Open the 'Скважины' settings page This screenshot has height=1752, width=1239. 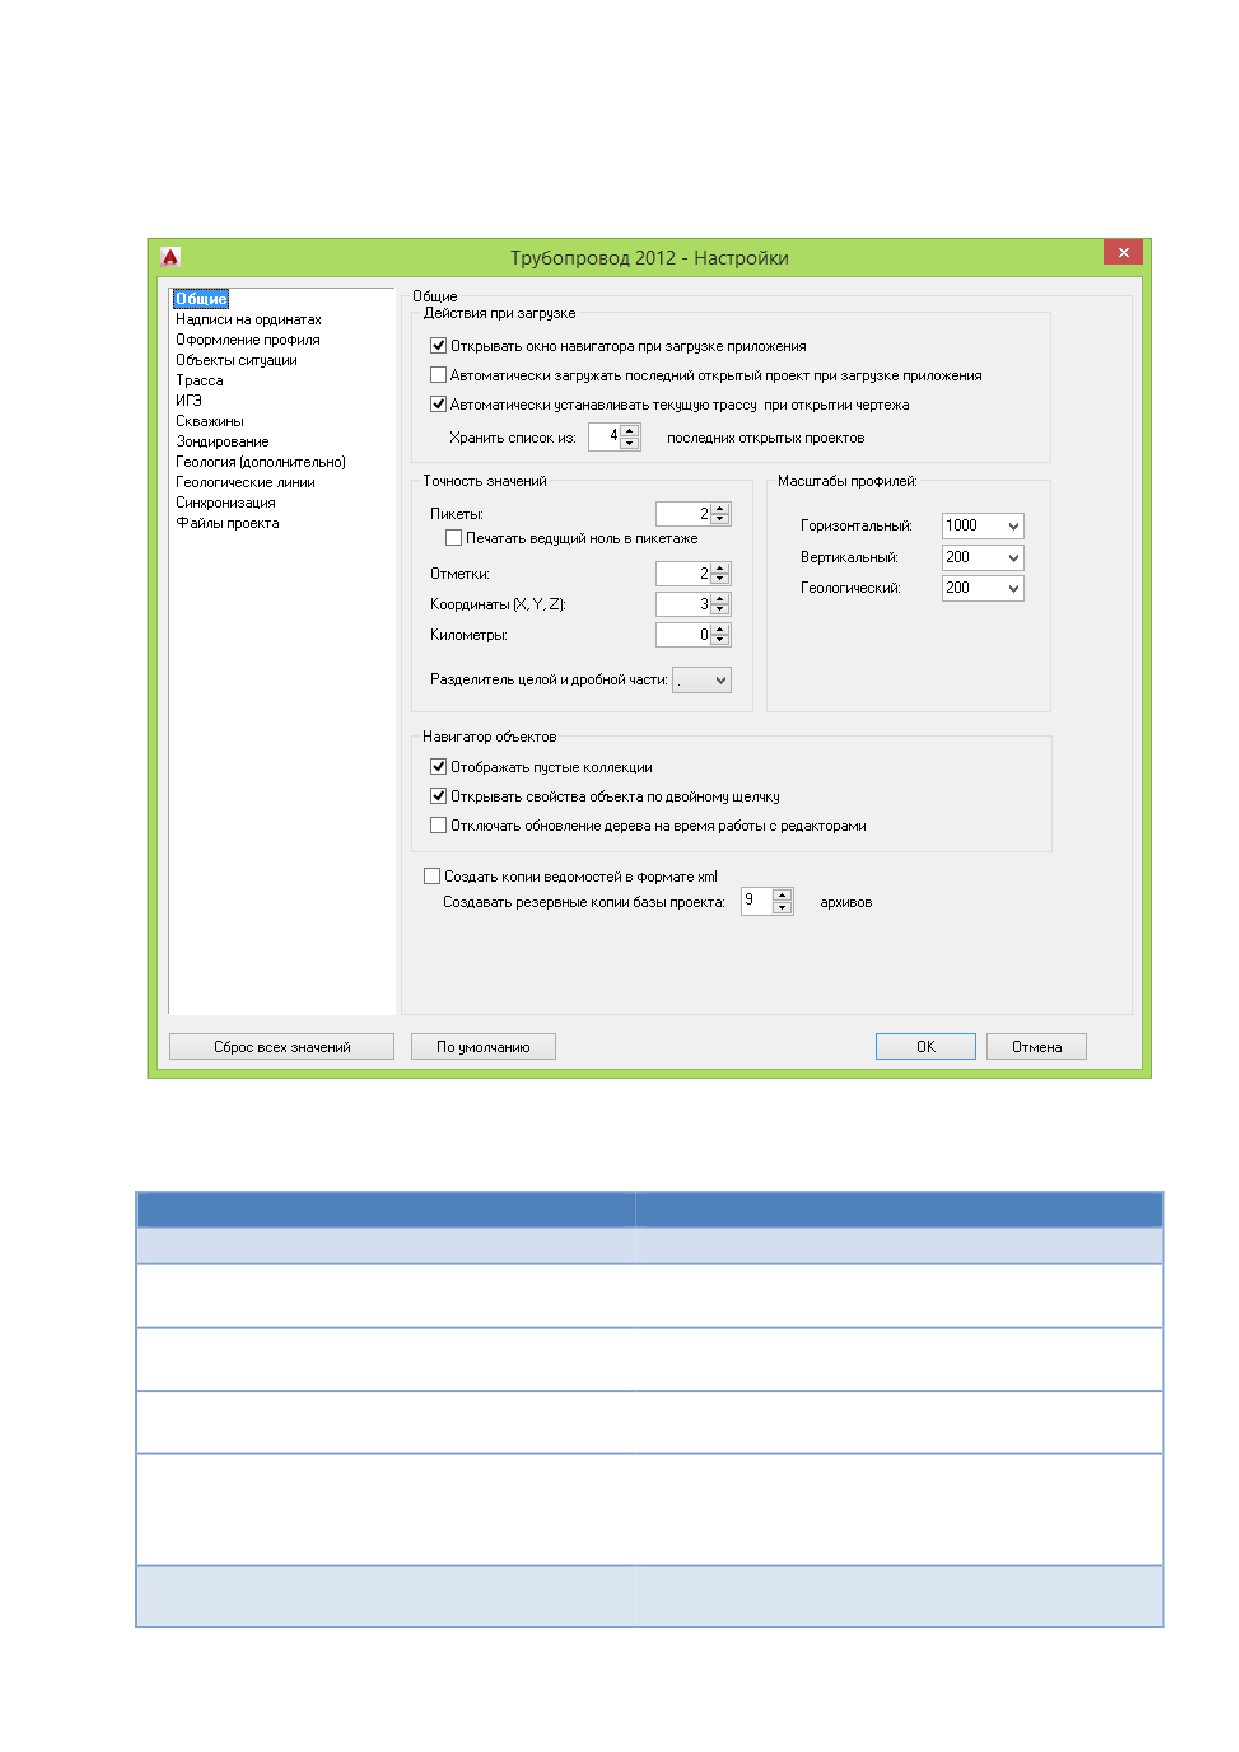click(x=210, y=421)
